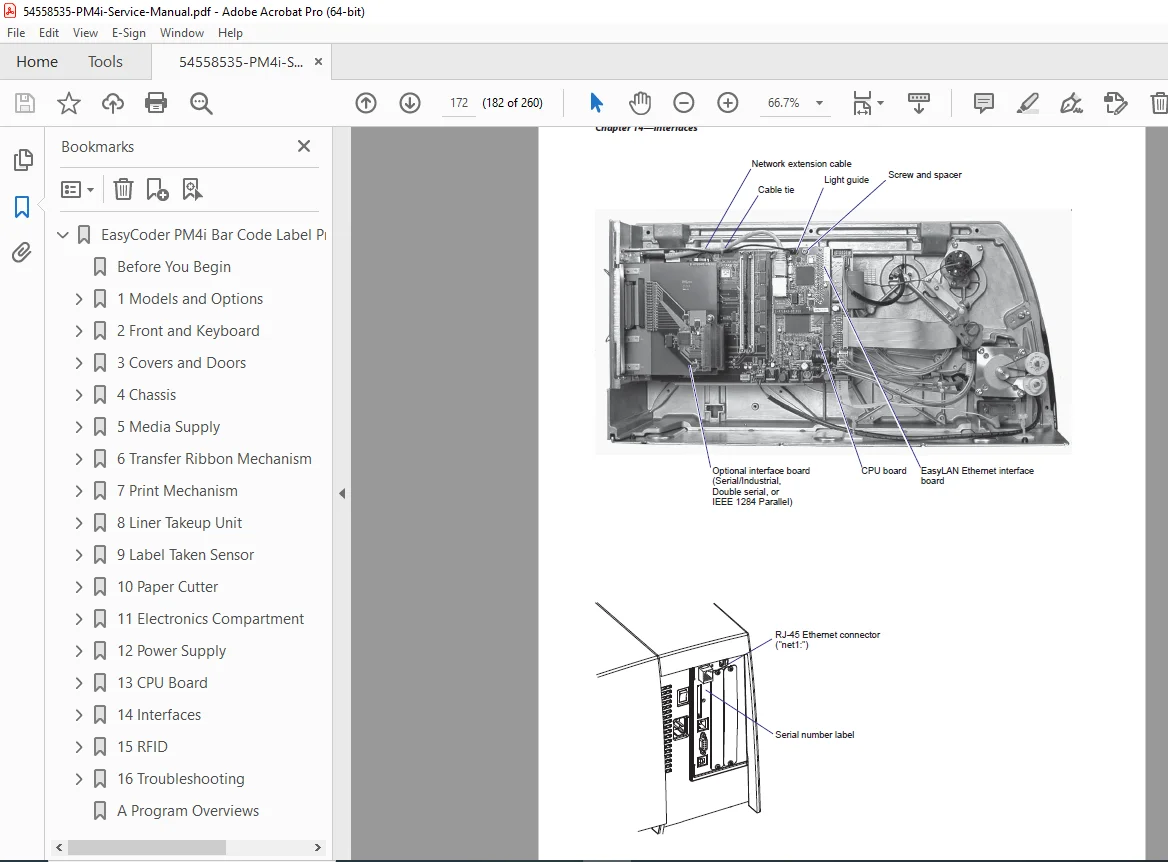Open the Help menu
The height and width of the screenshot is (862, 1168).
point(230,33)
